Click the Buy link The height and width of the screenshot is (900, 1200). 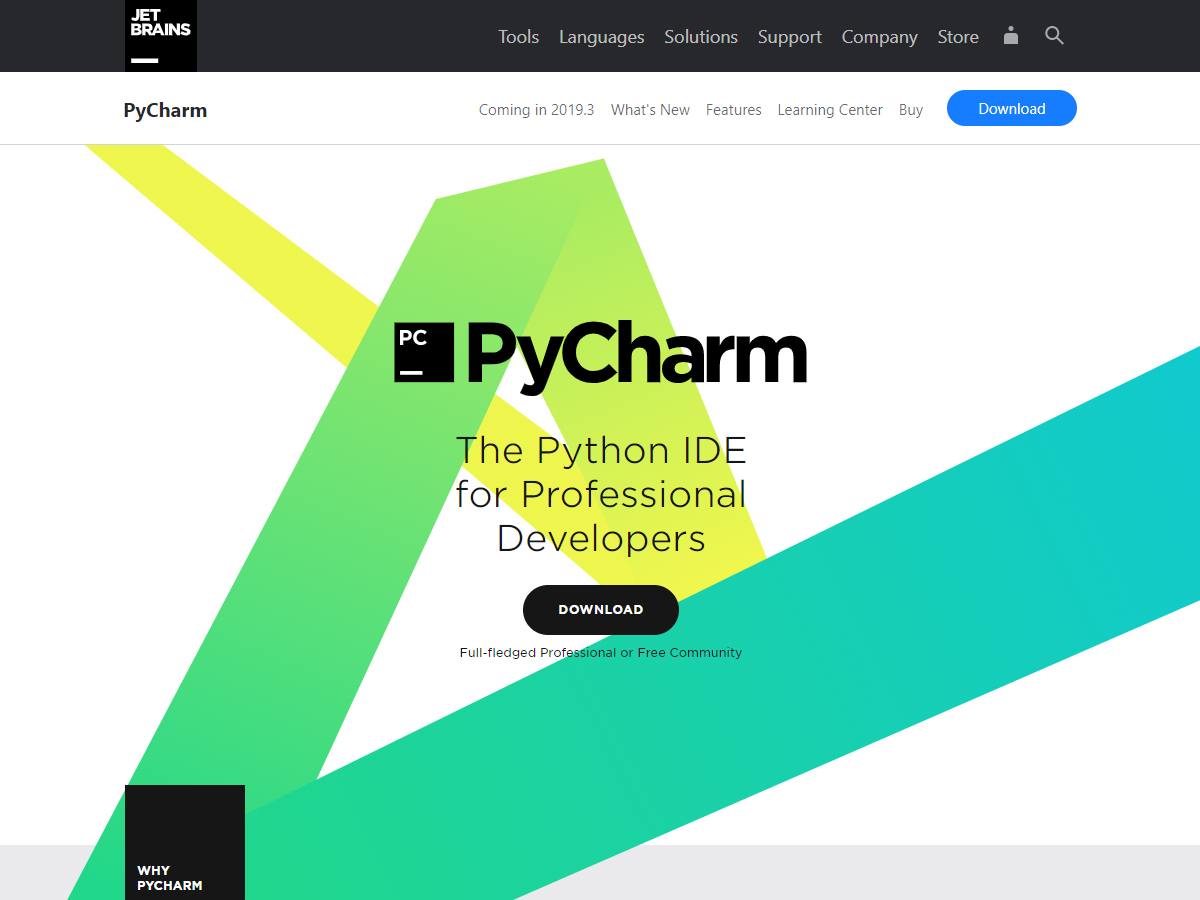pyautogui.click(x=910, y=110)
